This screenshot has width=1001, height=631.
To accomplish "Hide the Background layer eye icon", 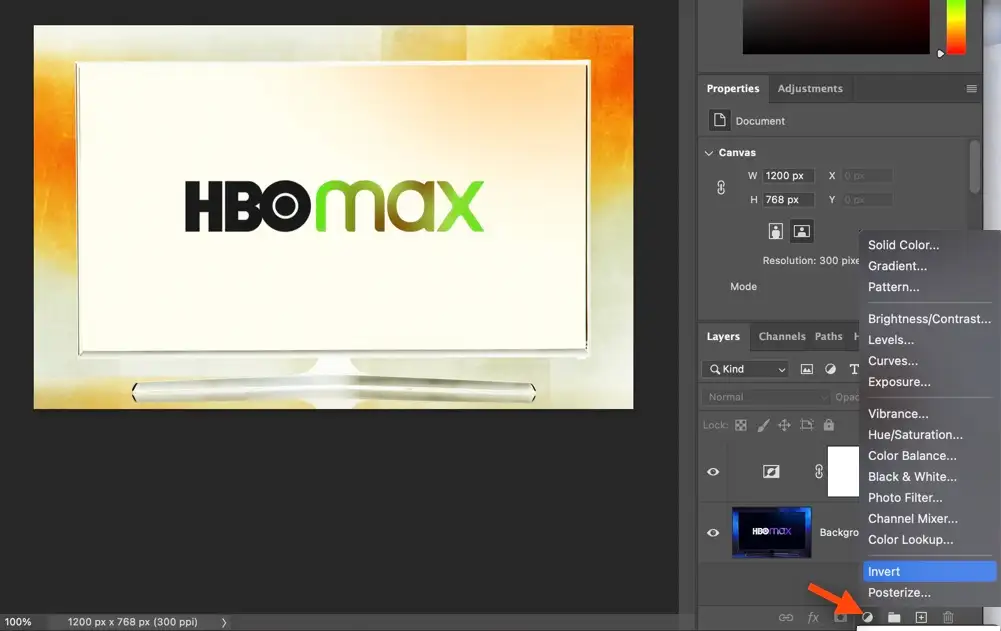I will [x=713, y=532].
